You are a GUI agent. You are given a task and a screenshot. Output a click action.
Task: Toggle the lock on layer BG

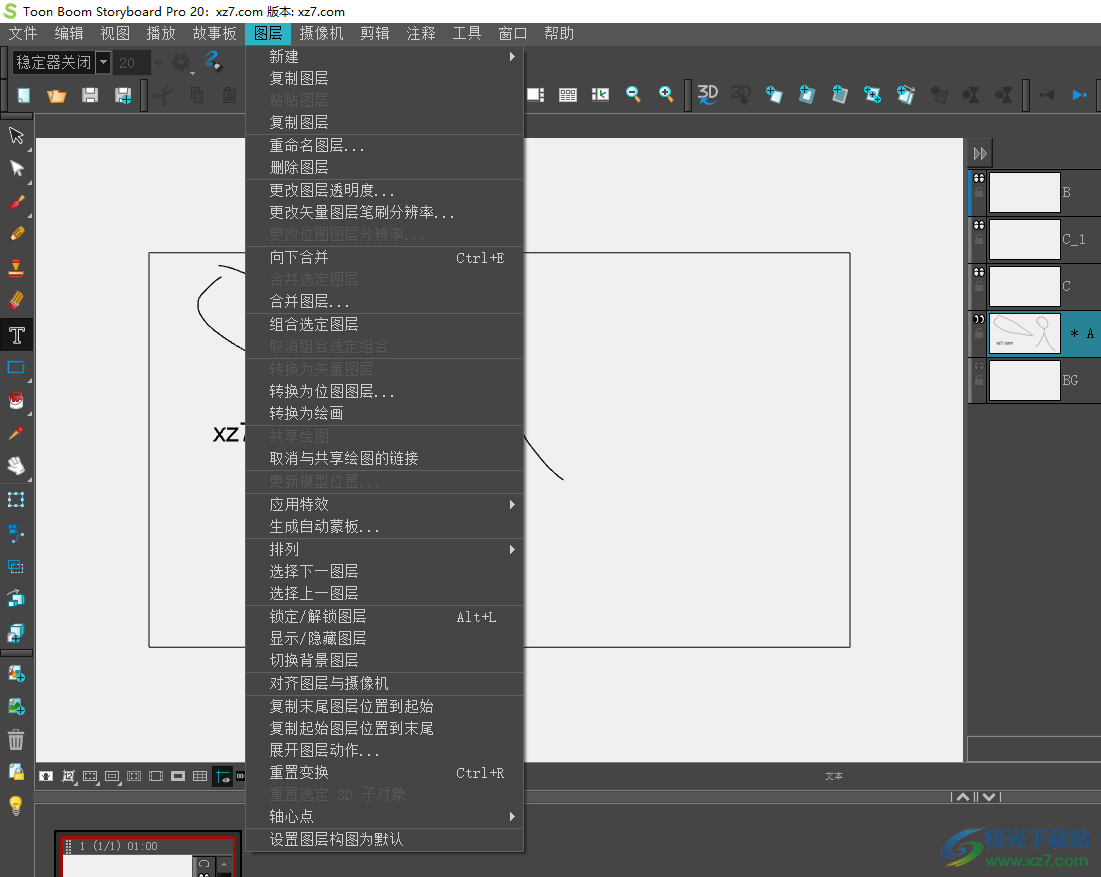pos(979,381)
